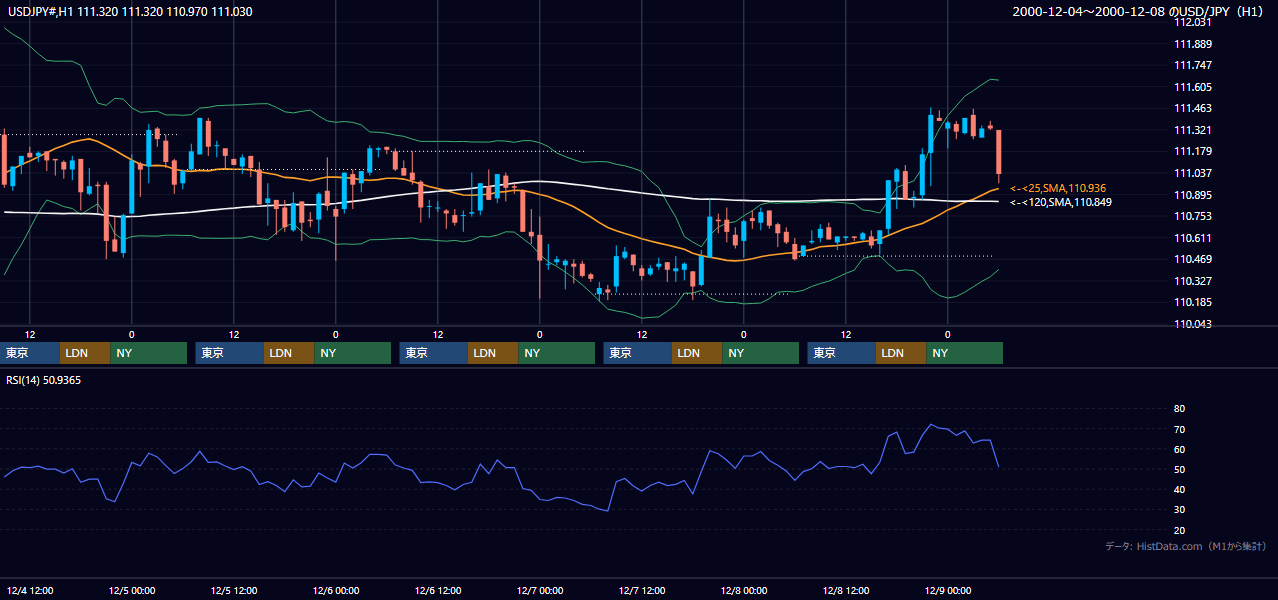Click price axis value 111.321
Viewport: 1278px width, 600px height.
[1193, 130]
